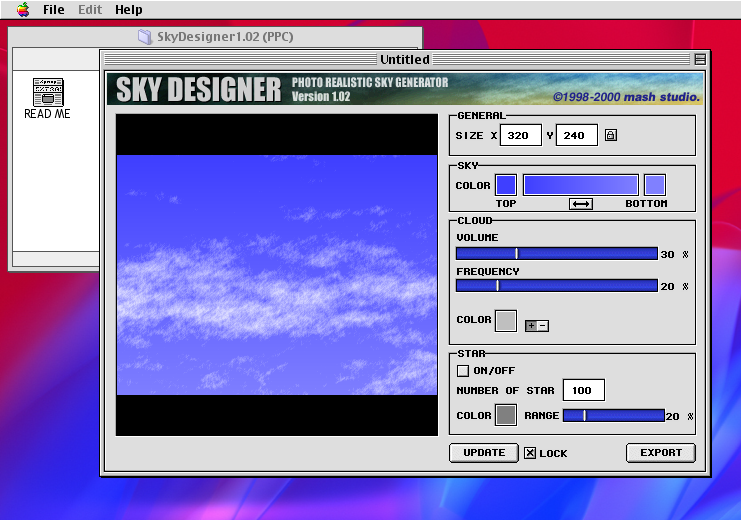Viewport: 741px width, 520px height.
Task: Click the cloud color minus button
Action: 543,325
